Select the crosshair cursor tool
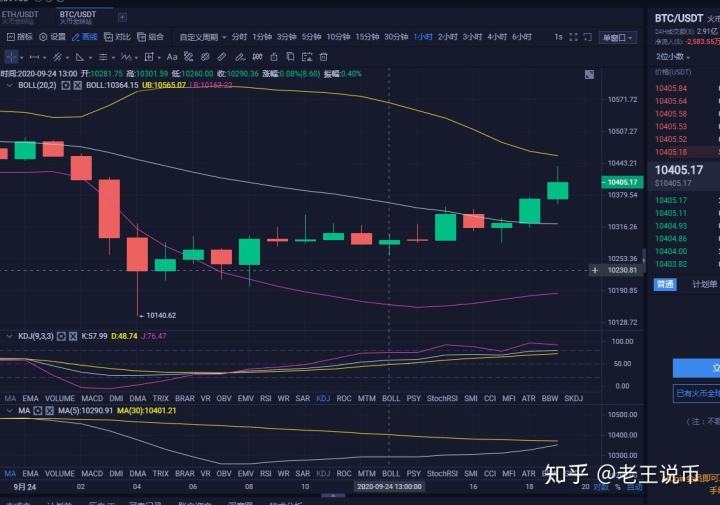The image size is (720, 505). 11,57
